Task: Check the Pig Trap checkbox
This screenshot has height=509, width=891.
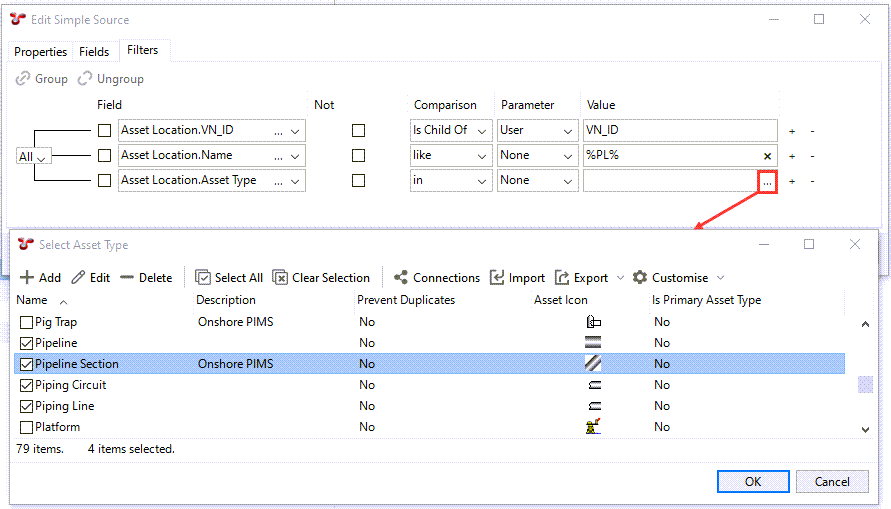Action: tap(27, 322)
